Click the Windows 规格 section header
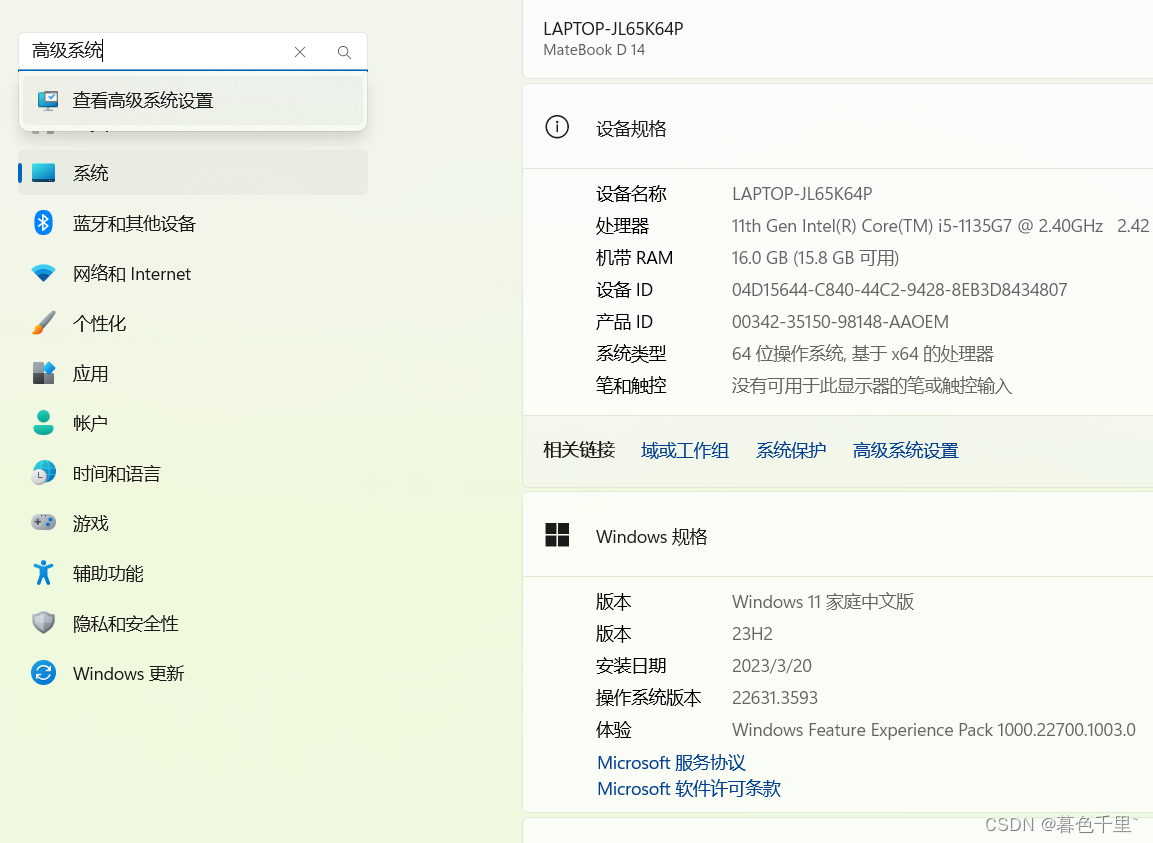1153x843 pixels. [838, 536]
